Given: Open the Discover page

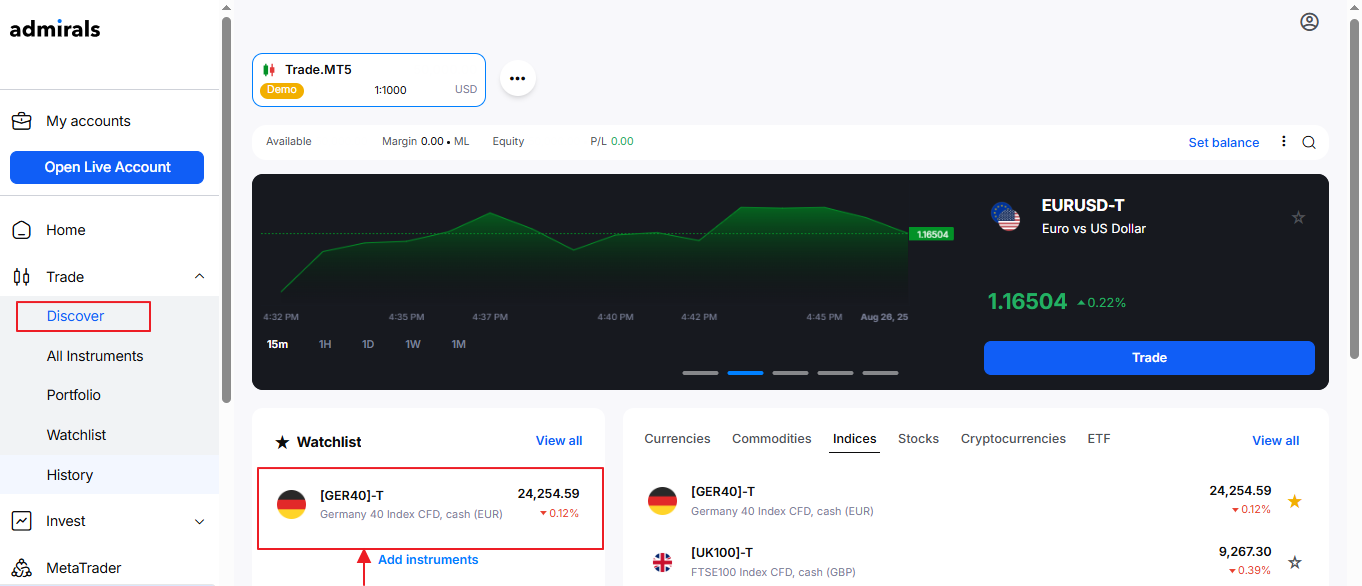Looking at the screenshot, I should [76, 316].
